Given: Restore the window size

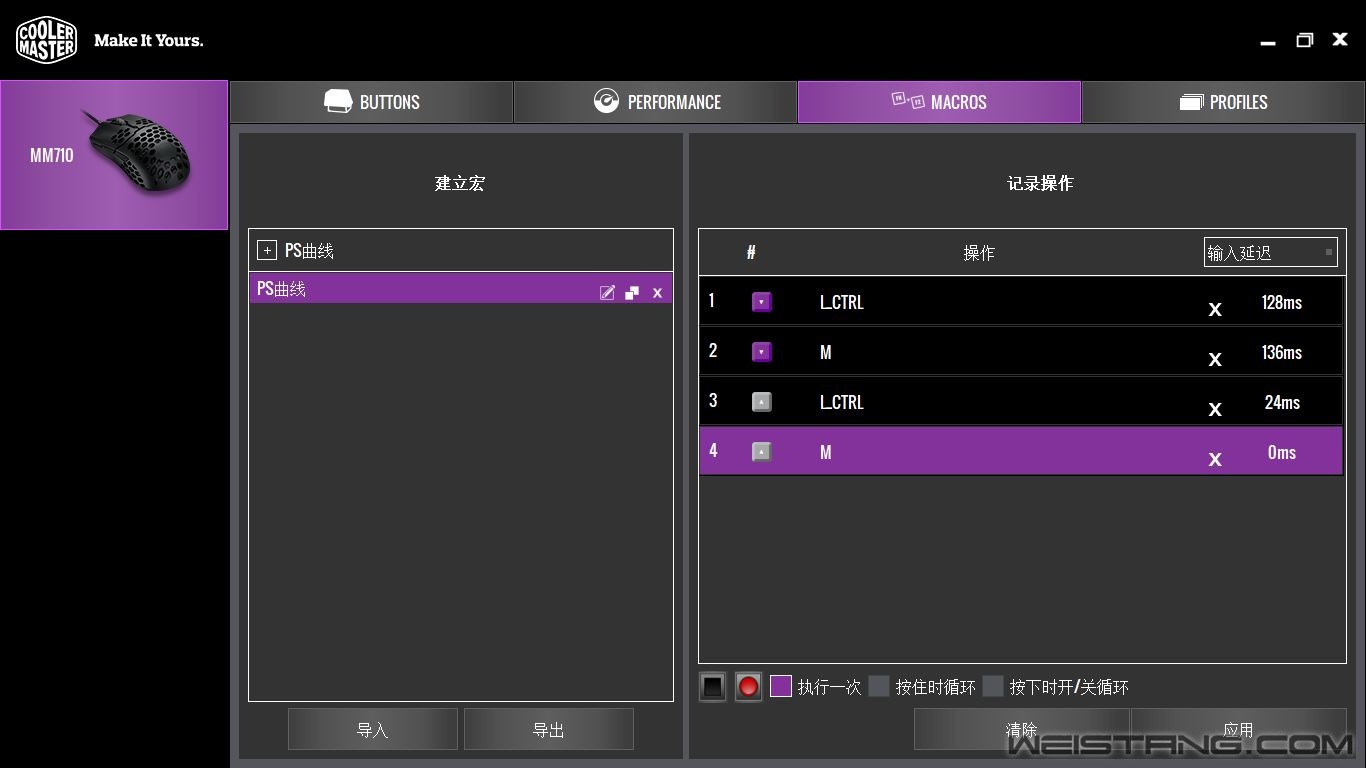Looking at the screenshot, I should (x=1304, y=40).
